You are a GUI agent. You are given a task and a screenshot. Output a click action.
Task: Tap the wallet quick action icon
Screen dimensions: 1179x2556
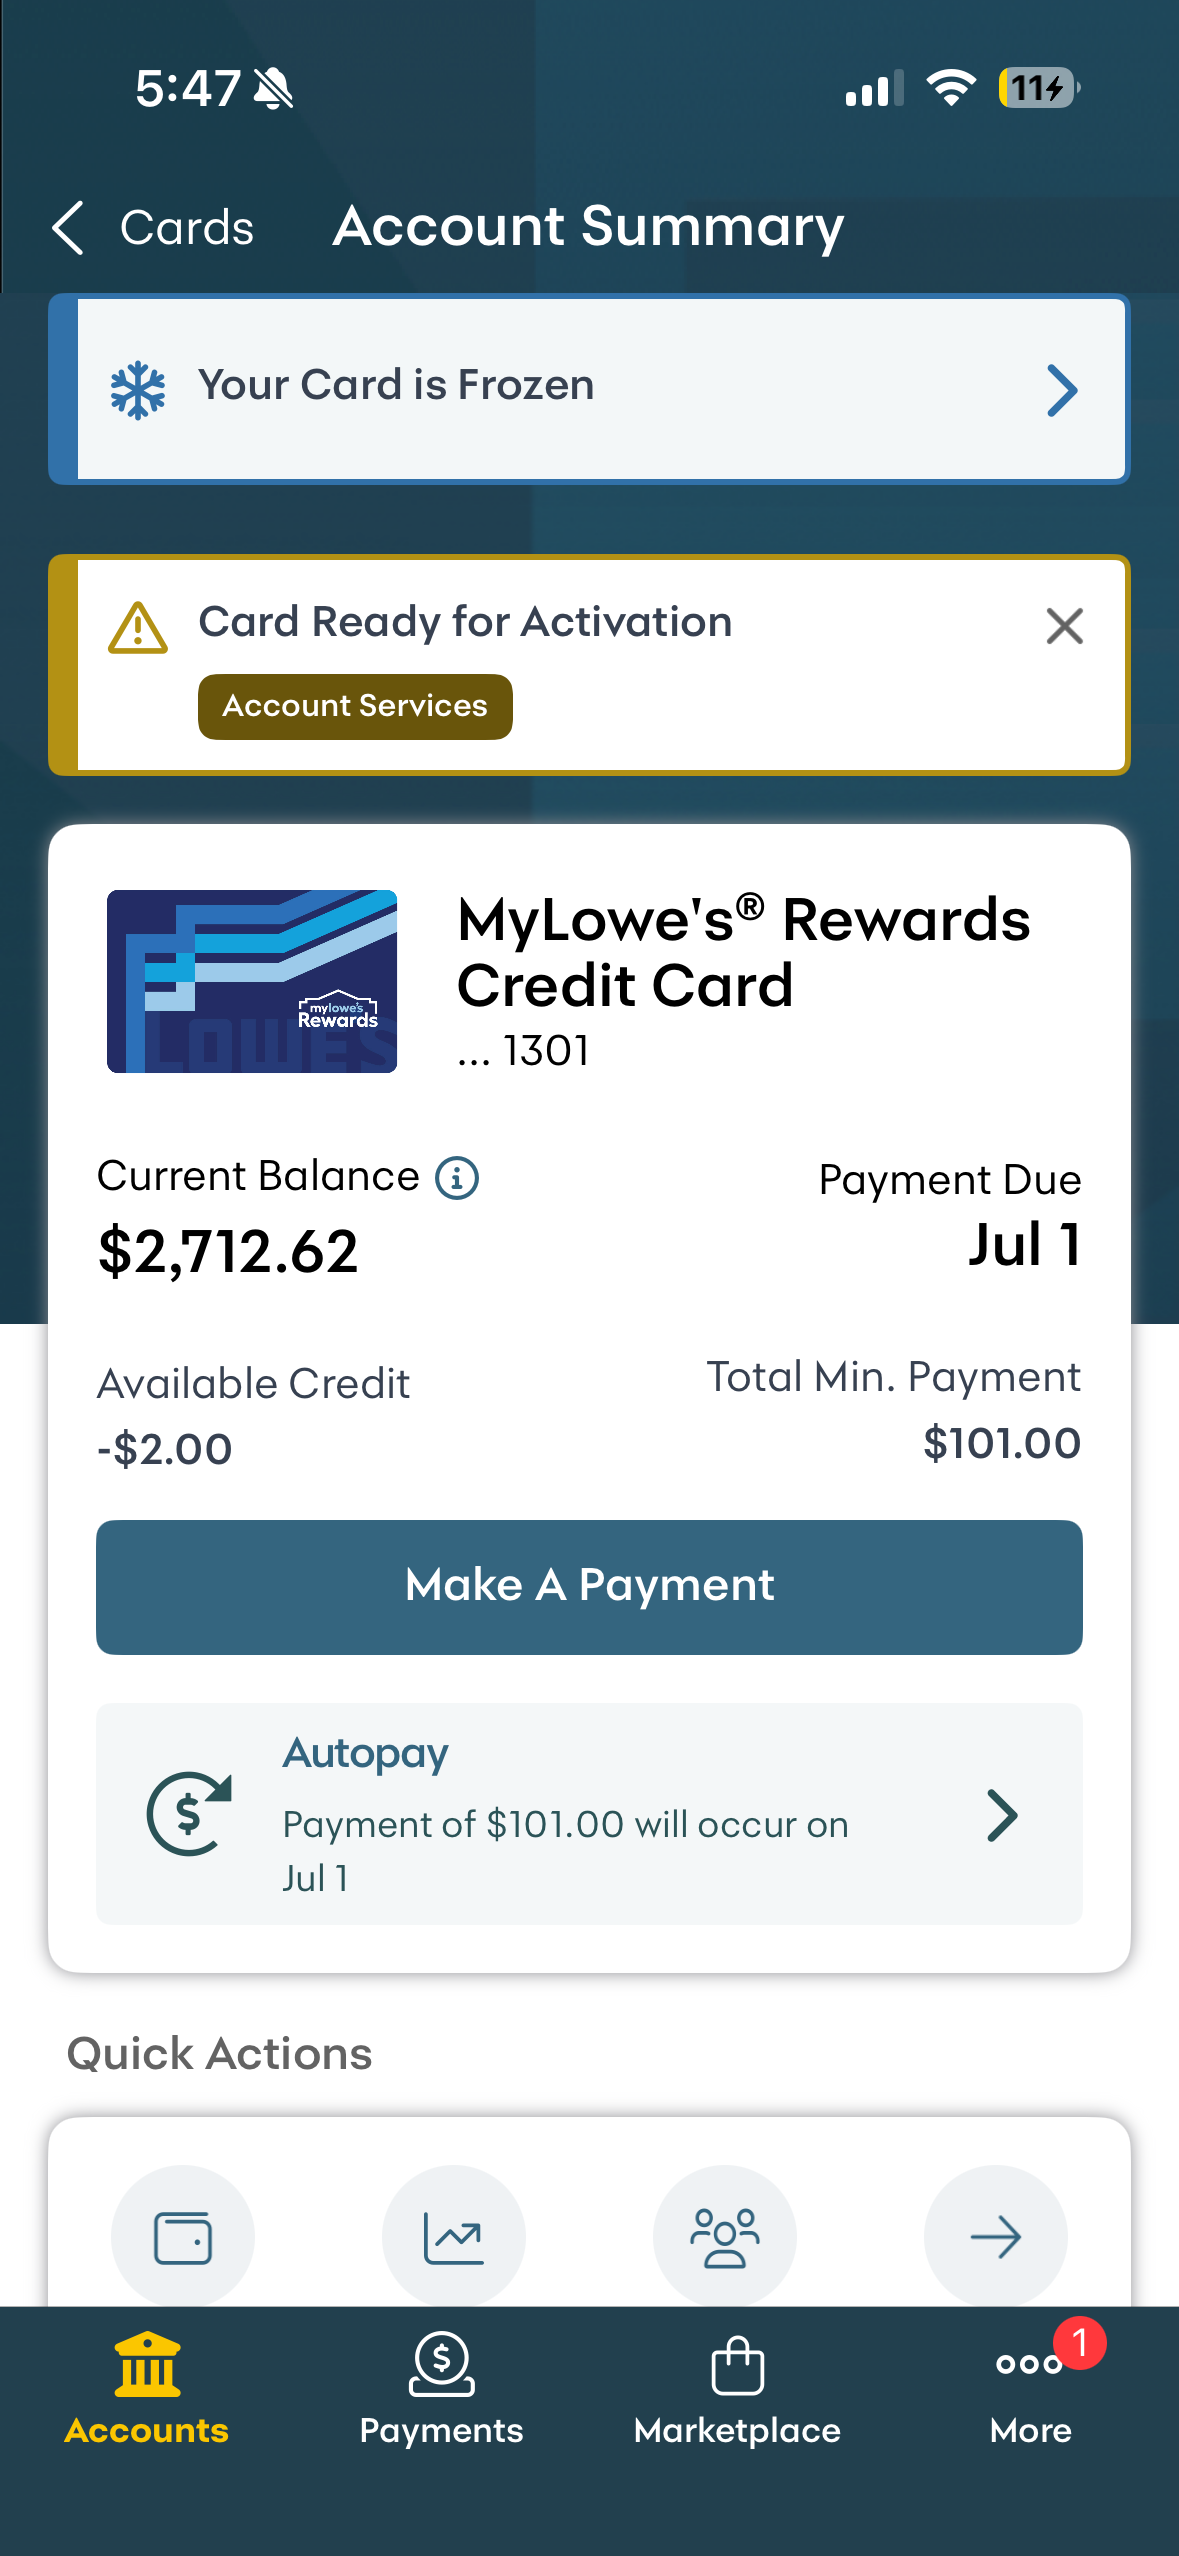click(183, 2237)
